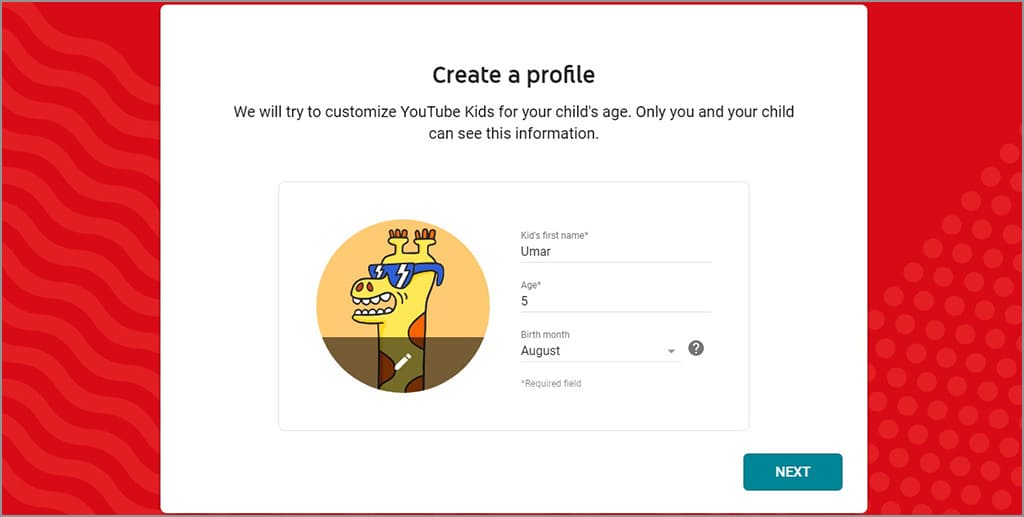Click the birth month help question mark

[696, 349]
